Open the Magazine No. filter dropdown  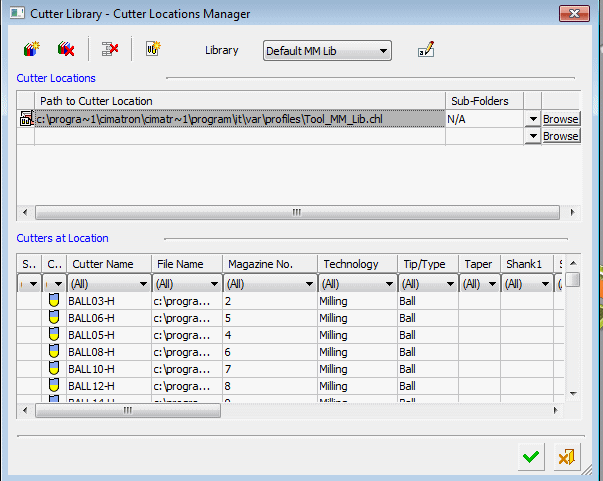click(308, 284)
